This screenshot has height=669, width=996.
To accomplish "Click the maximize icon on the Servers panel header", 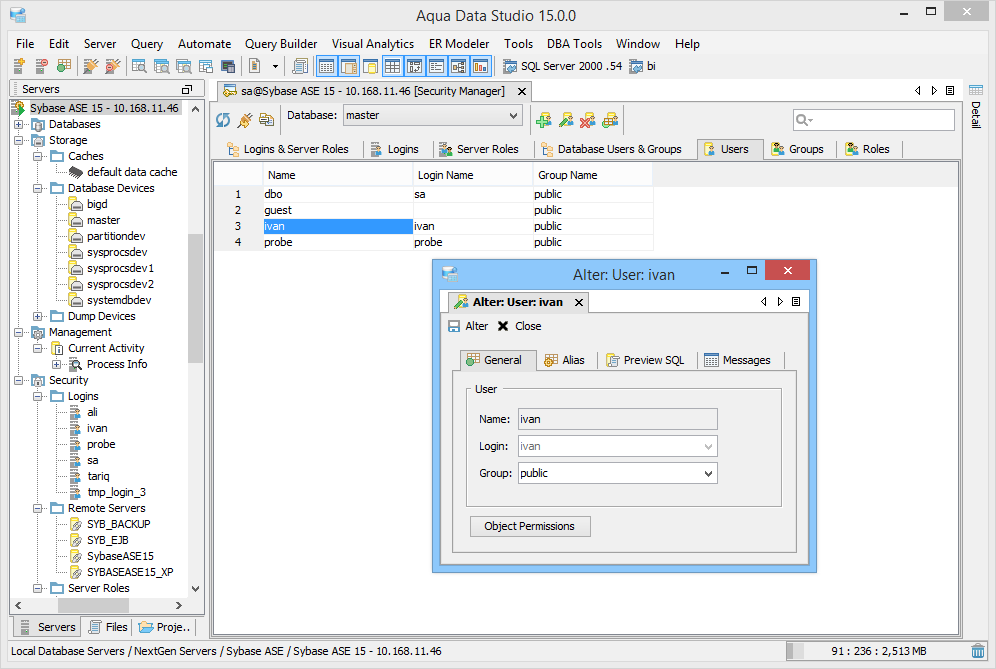I will tap(187, 89).
